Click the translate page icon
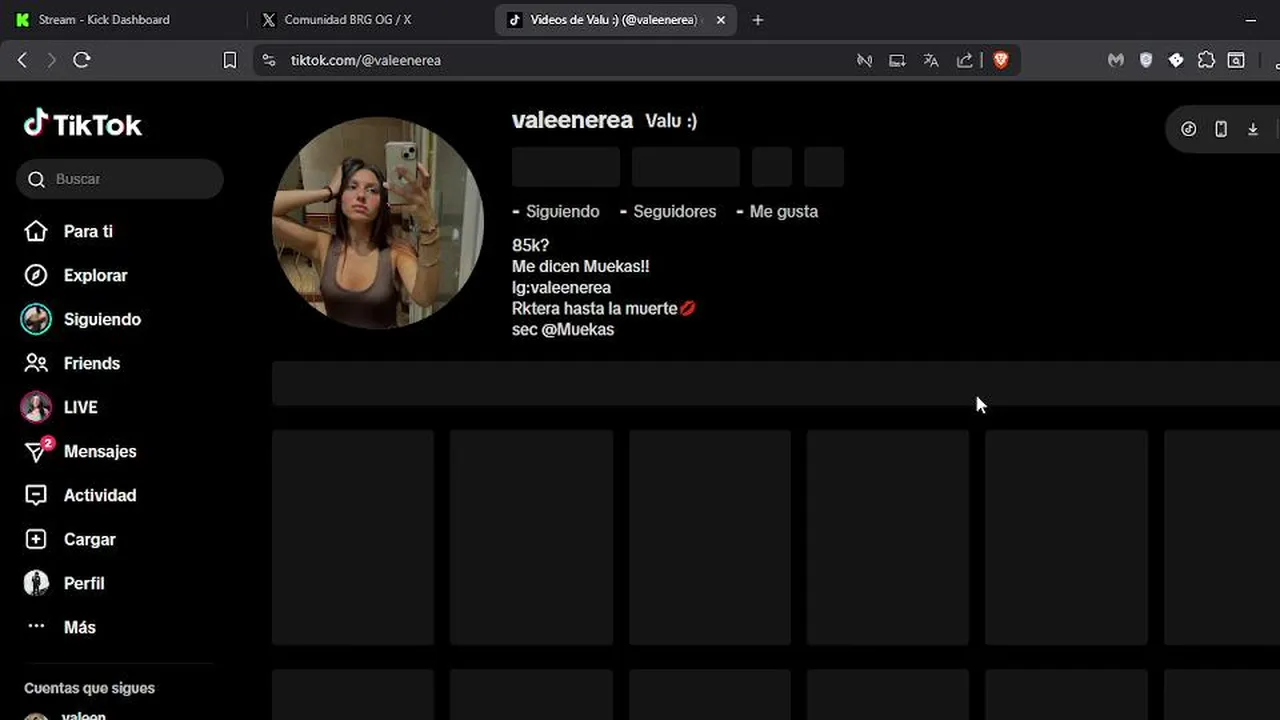This screenshot has width=1280, height=720. tap(931, 60)
